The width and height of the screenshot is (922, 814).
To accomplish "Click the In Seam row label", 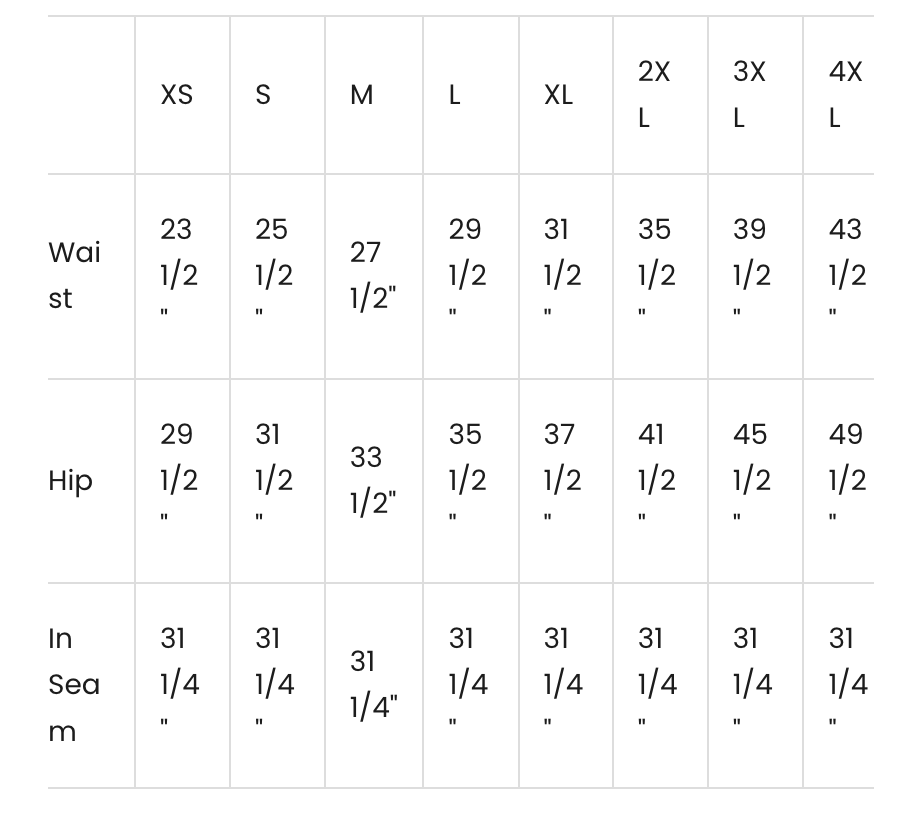I will pyautogui.click(x=74, y=685).
